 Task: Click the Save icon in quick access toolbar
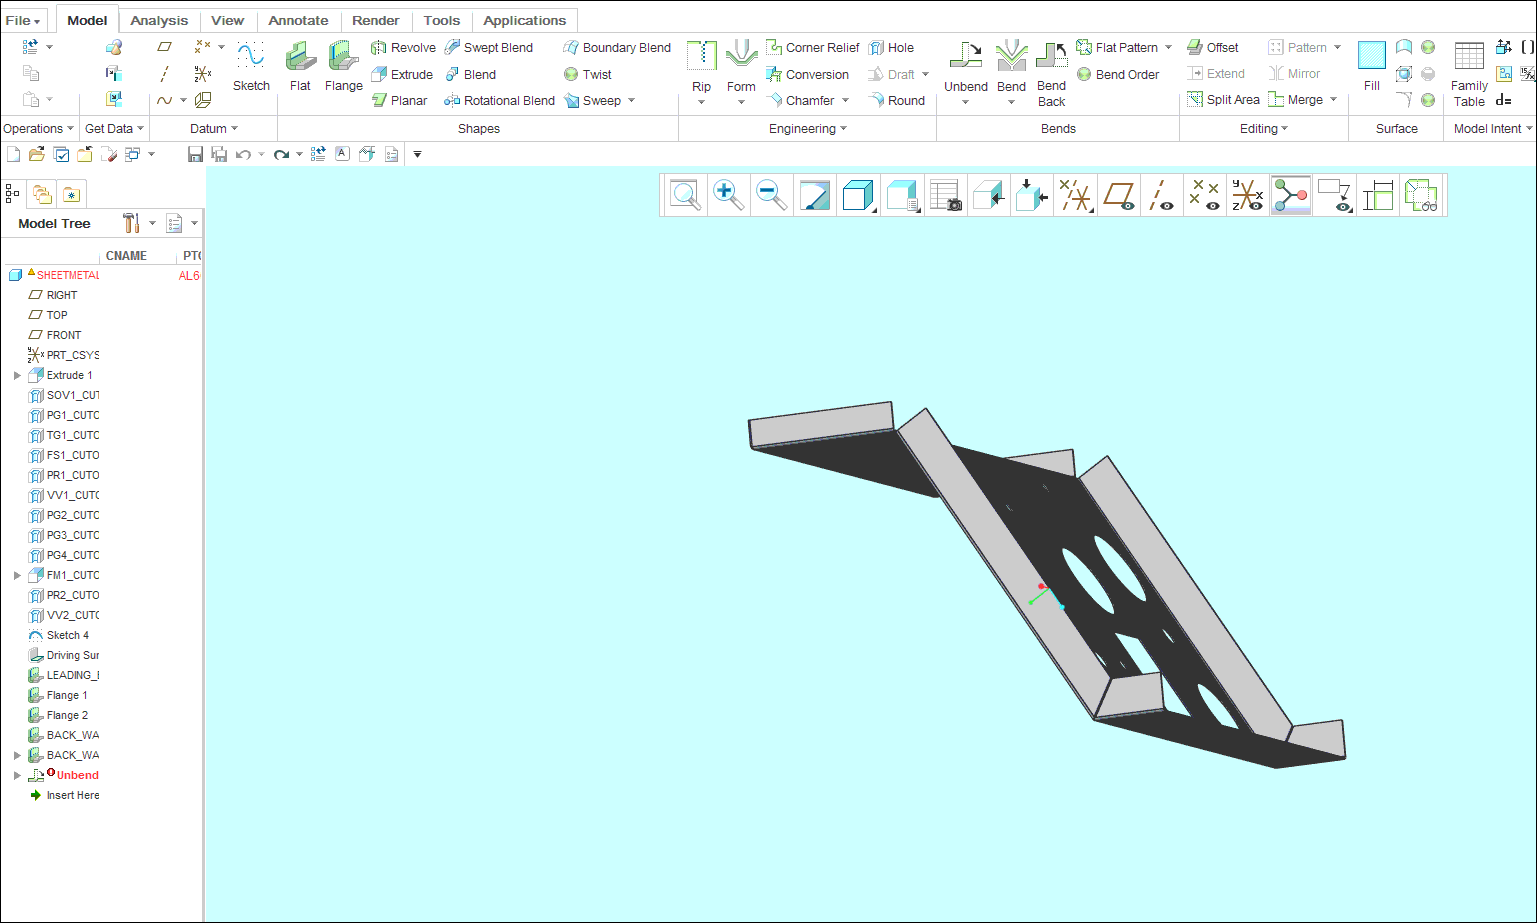(x=195, y=154)
